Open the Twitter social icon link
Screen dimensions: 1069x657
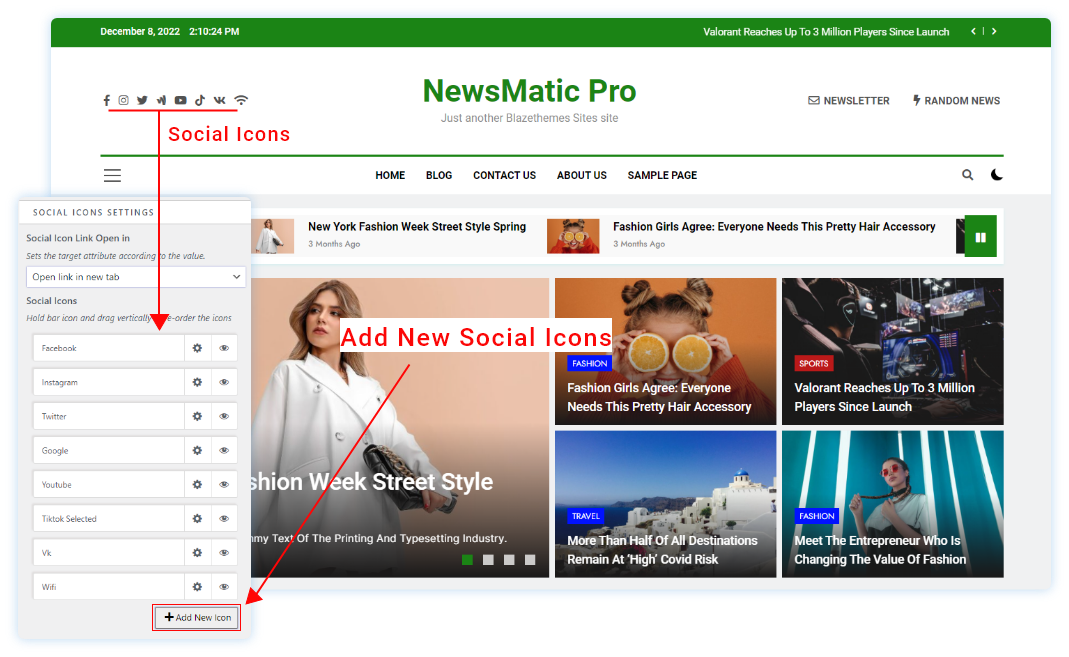click(x=142, y=100)
